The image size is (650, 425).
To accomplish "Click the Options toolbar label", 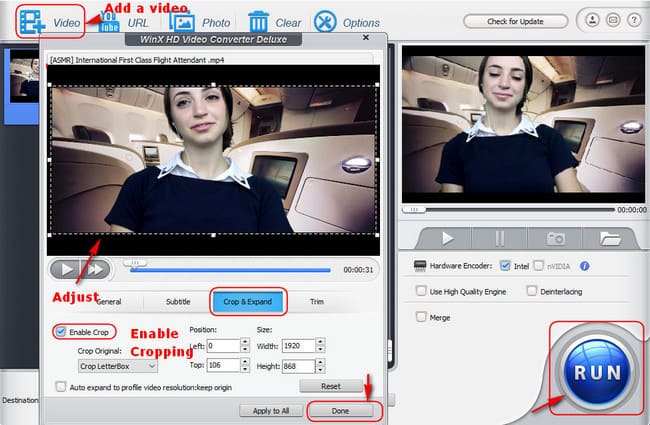I will click(x=361, y=23).
